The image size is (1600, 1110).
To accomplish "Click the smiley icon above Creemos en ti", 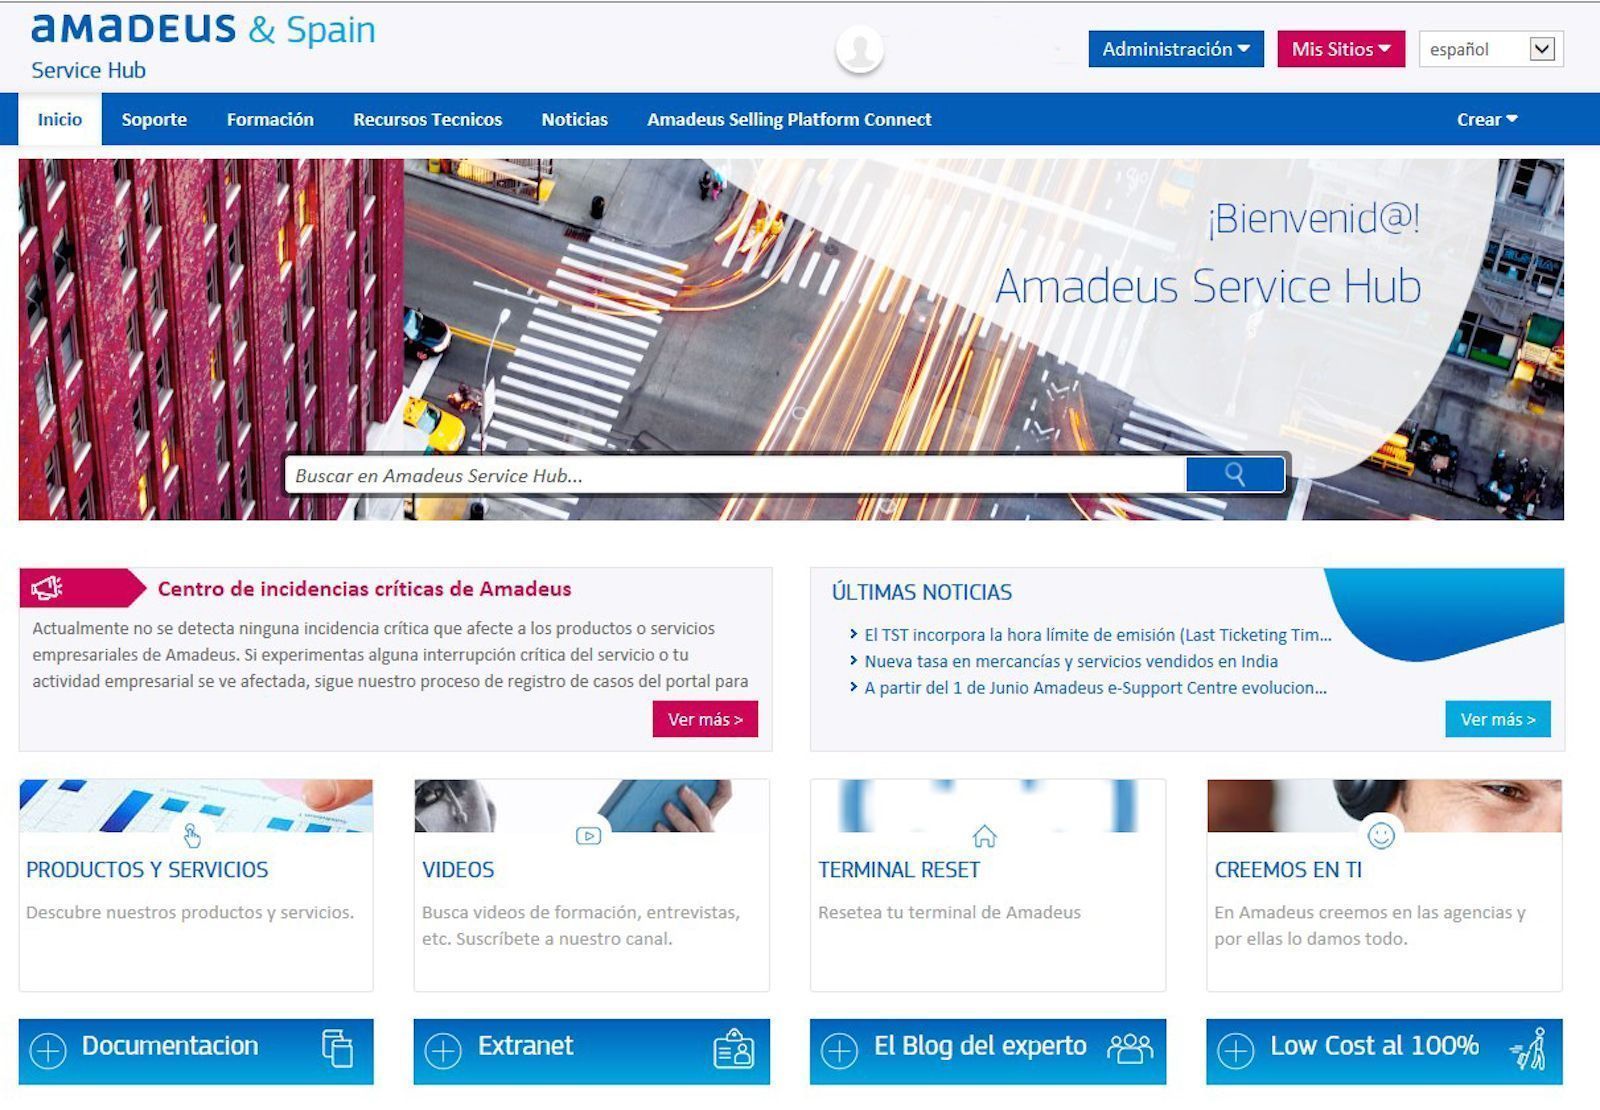I will tap(1381, 835).
